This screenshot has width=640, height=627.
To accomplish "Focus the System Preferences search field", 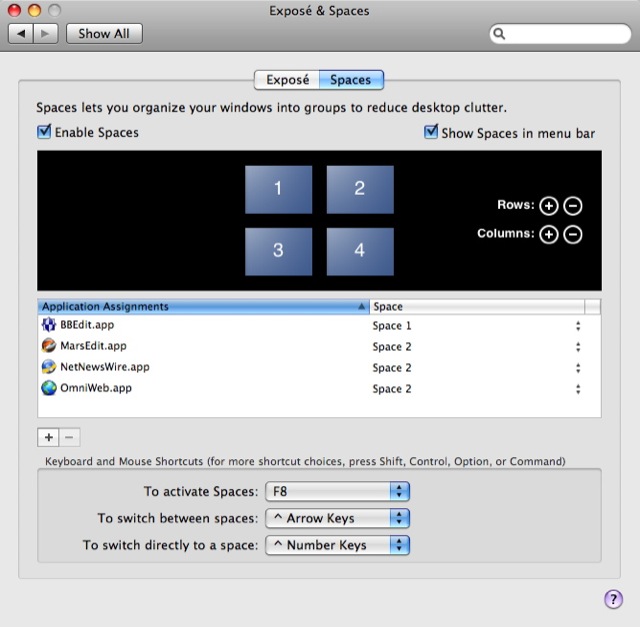I will [x=560, y=33].
